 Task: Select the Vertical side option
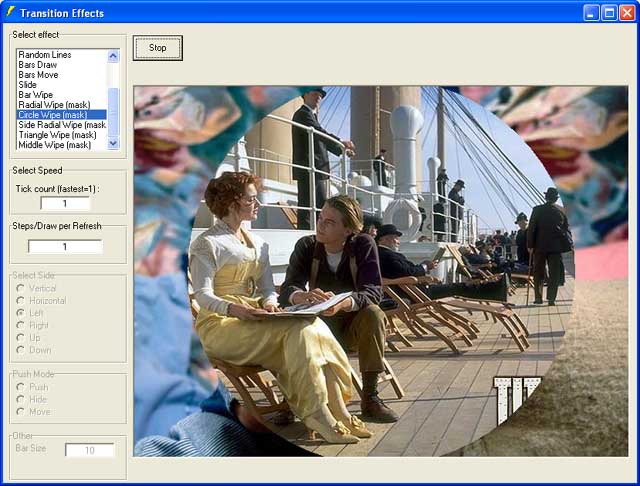coord(21,288)
